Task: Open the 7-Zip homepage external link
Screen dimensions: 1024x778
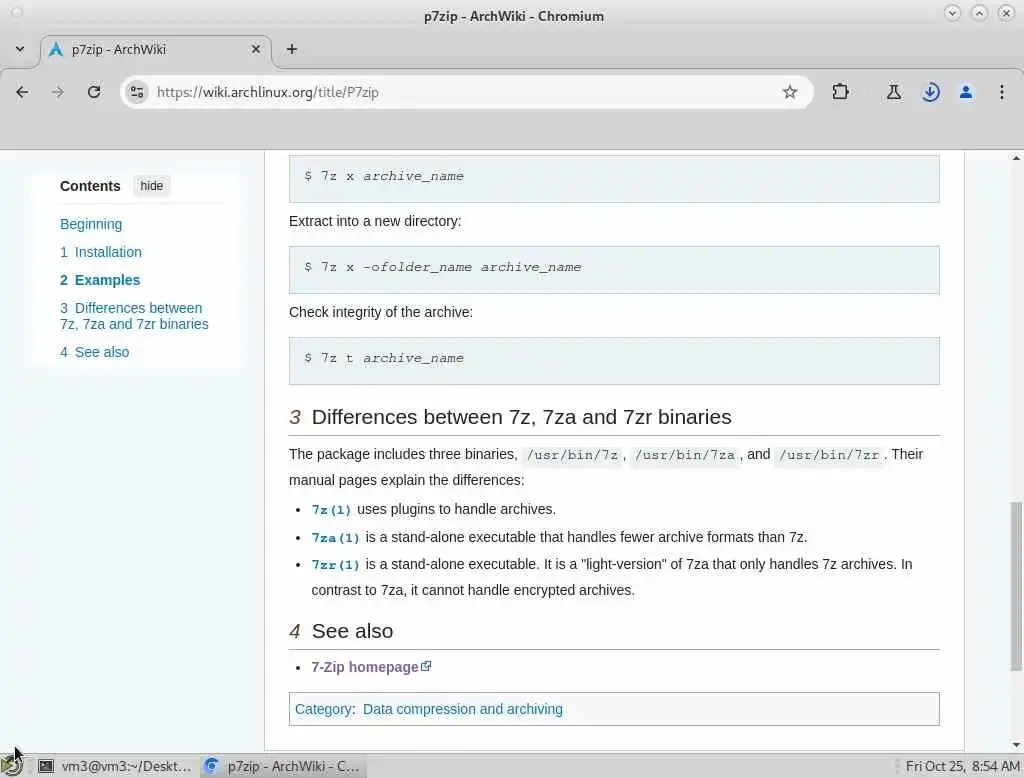Action: [371, 667]
